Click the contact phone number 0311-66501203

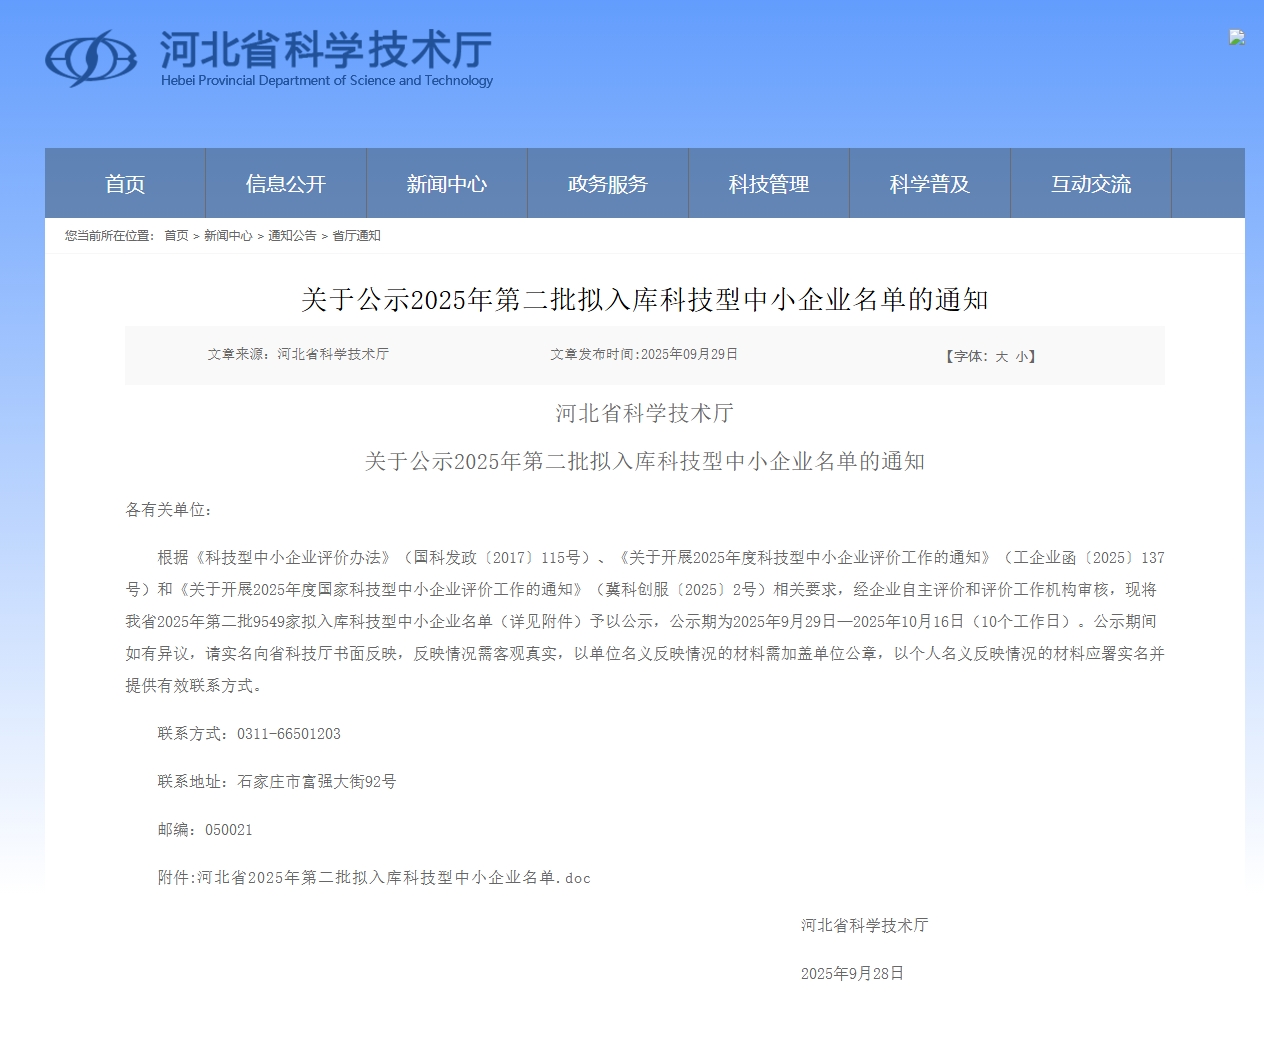(289, 734)
